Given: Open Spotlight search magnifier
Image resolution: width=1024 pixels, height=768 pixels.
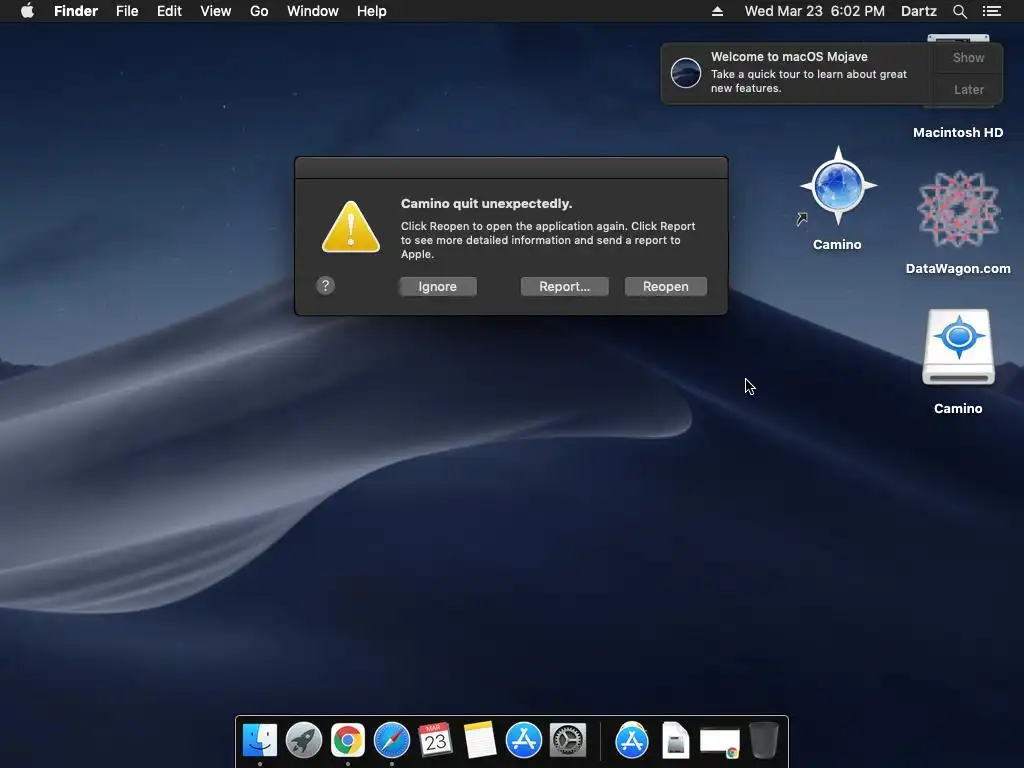Looking at the screenshot, I should coord(959,11).
